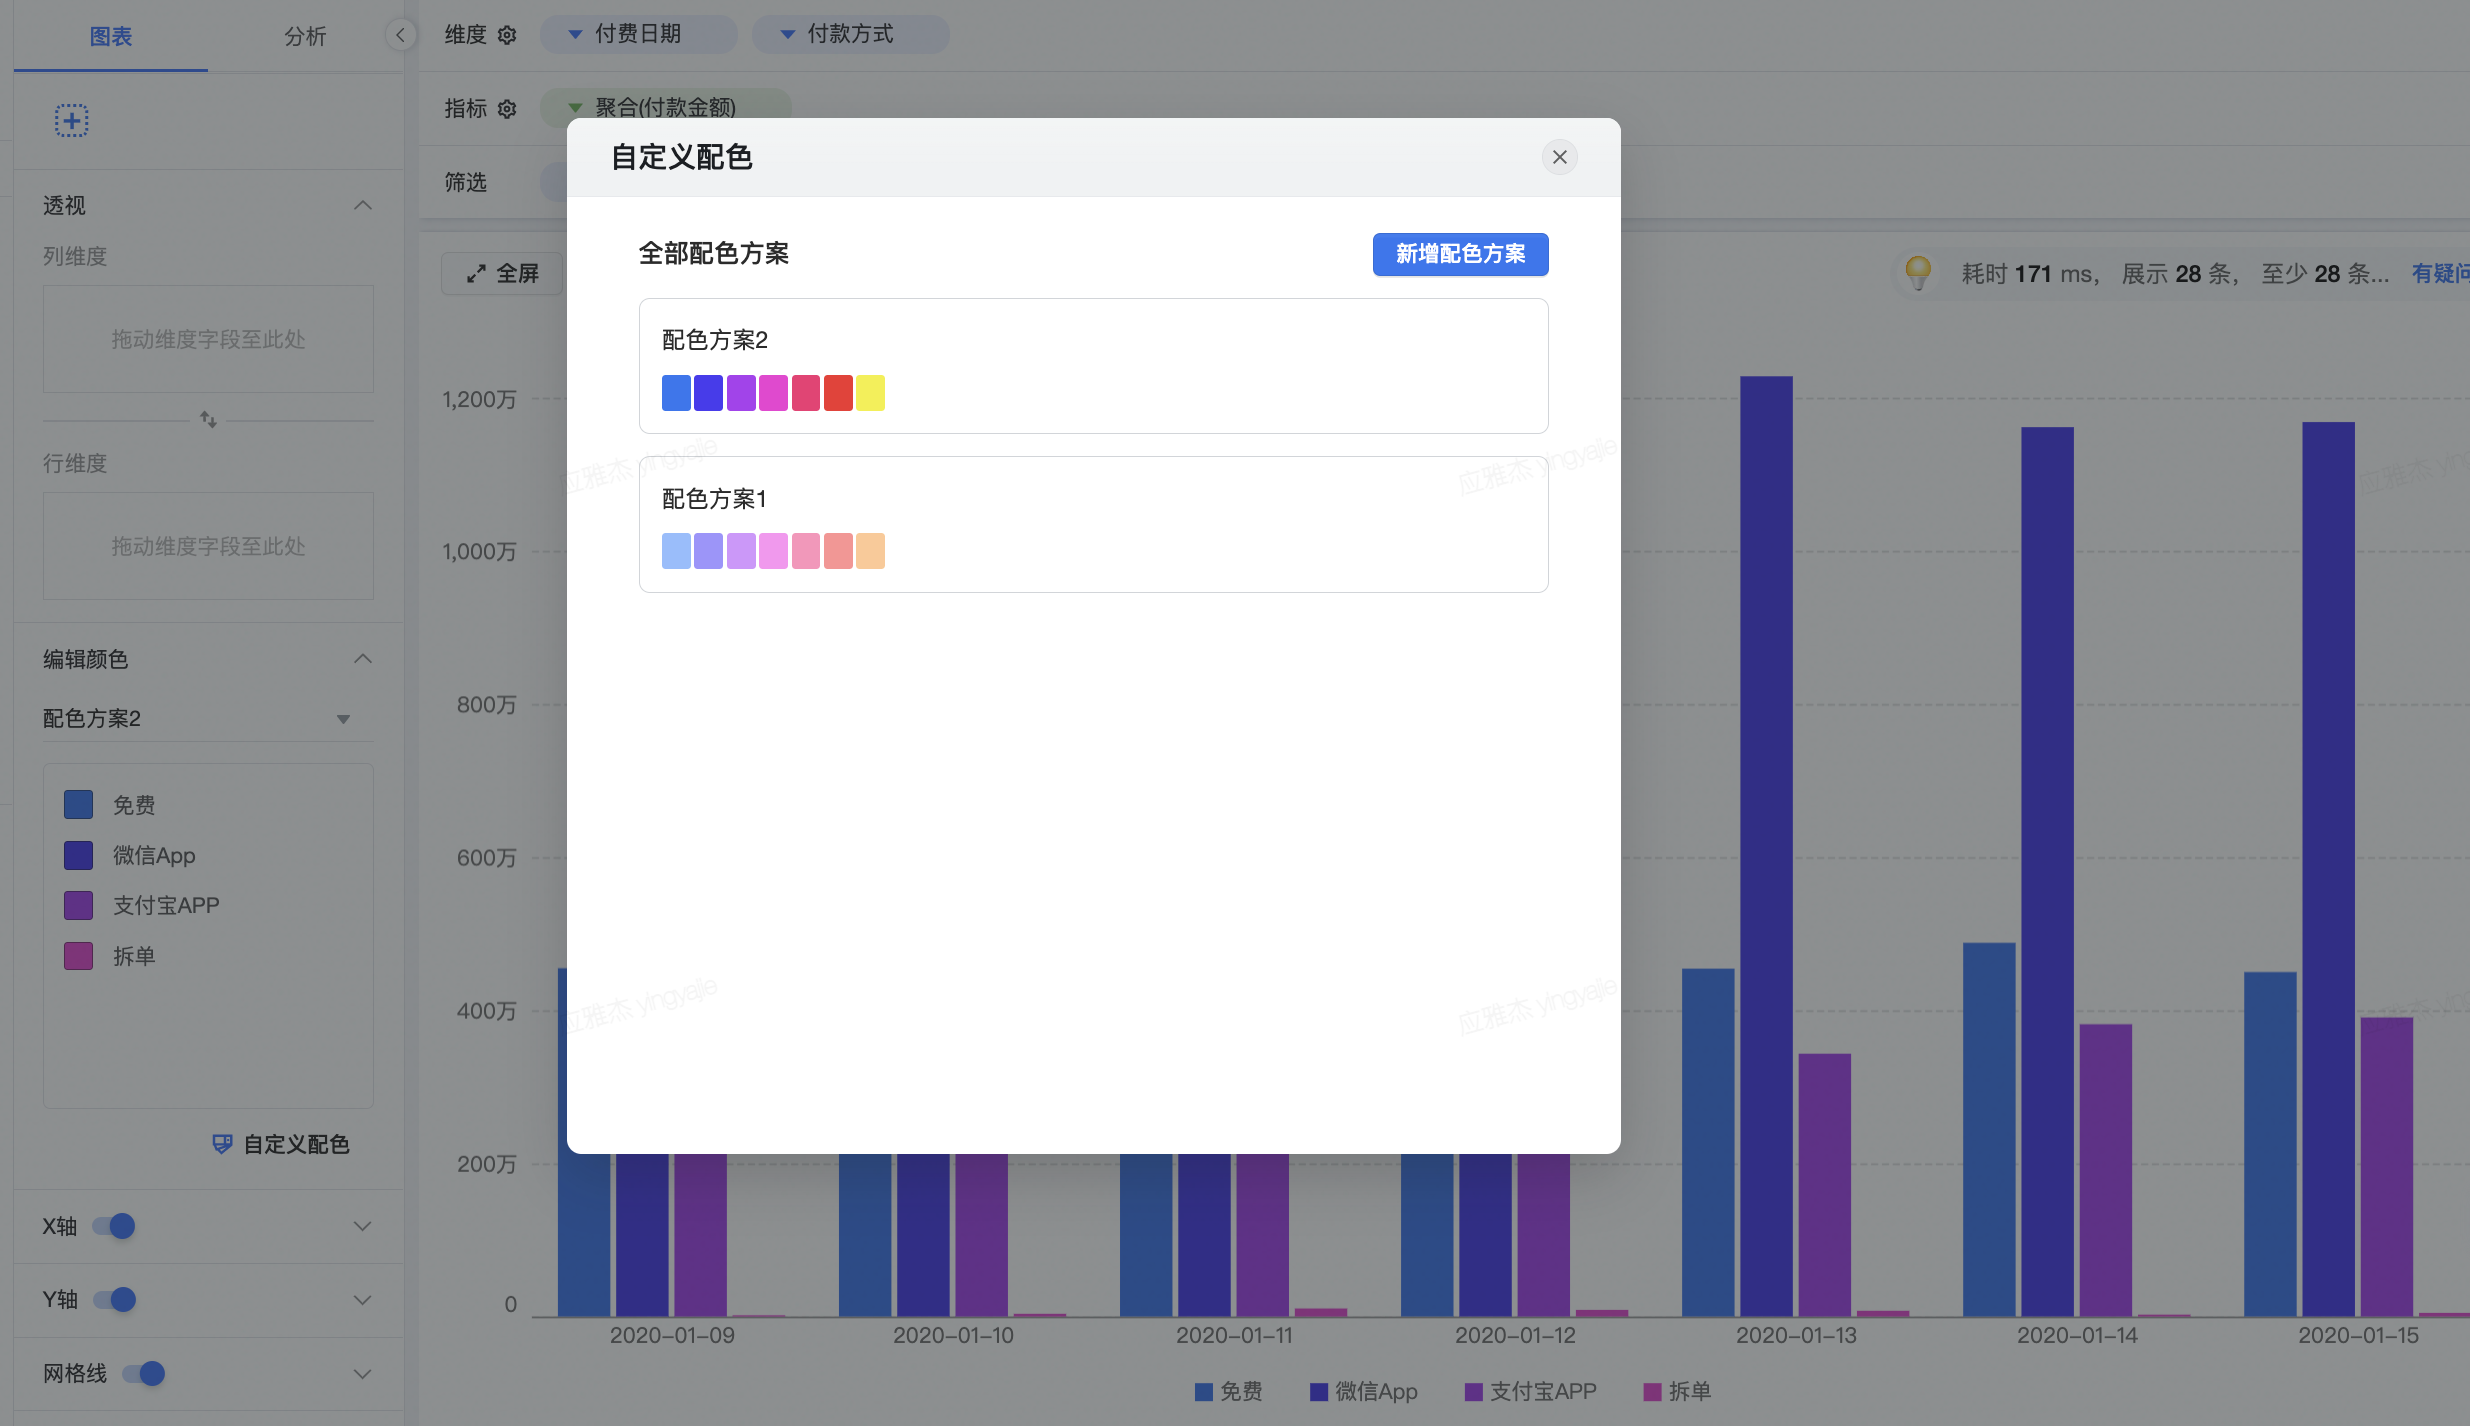Click the 有疑问 link

tap(2440, 273)
